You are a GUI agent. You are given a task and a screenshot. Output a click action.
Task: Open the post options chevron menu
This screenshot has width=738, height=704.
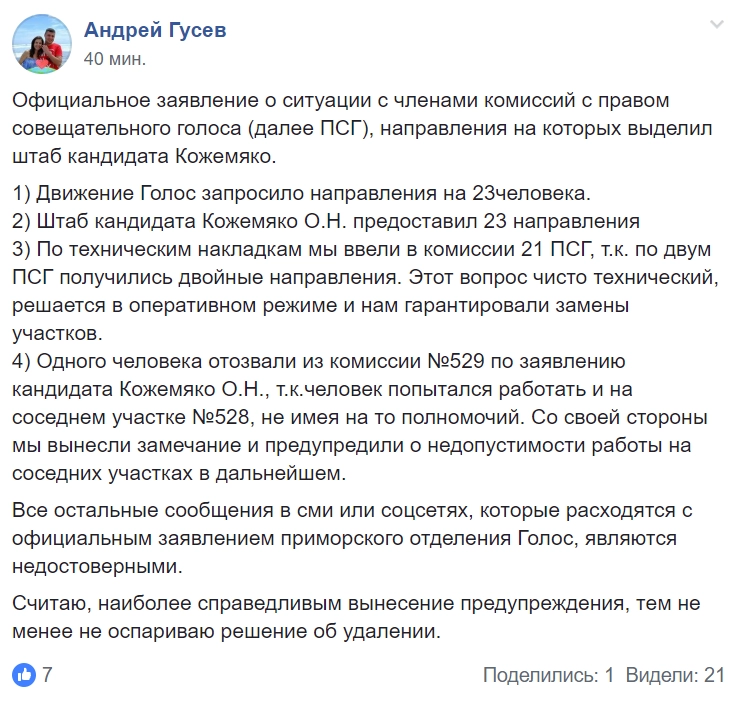[716, 24]
